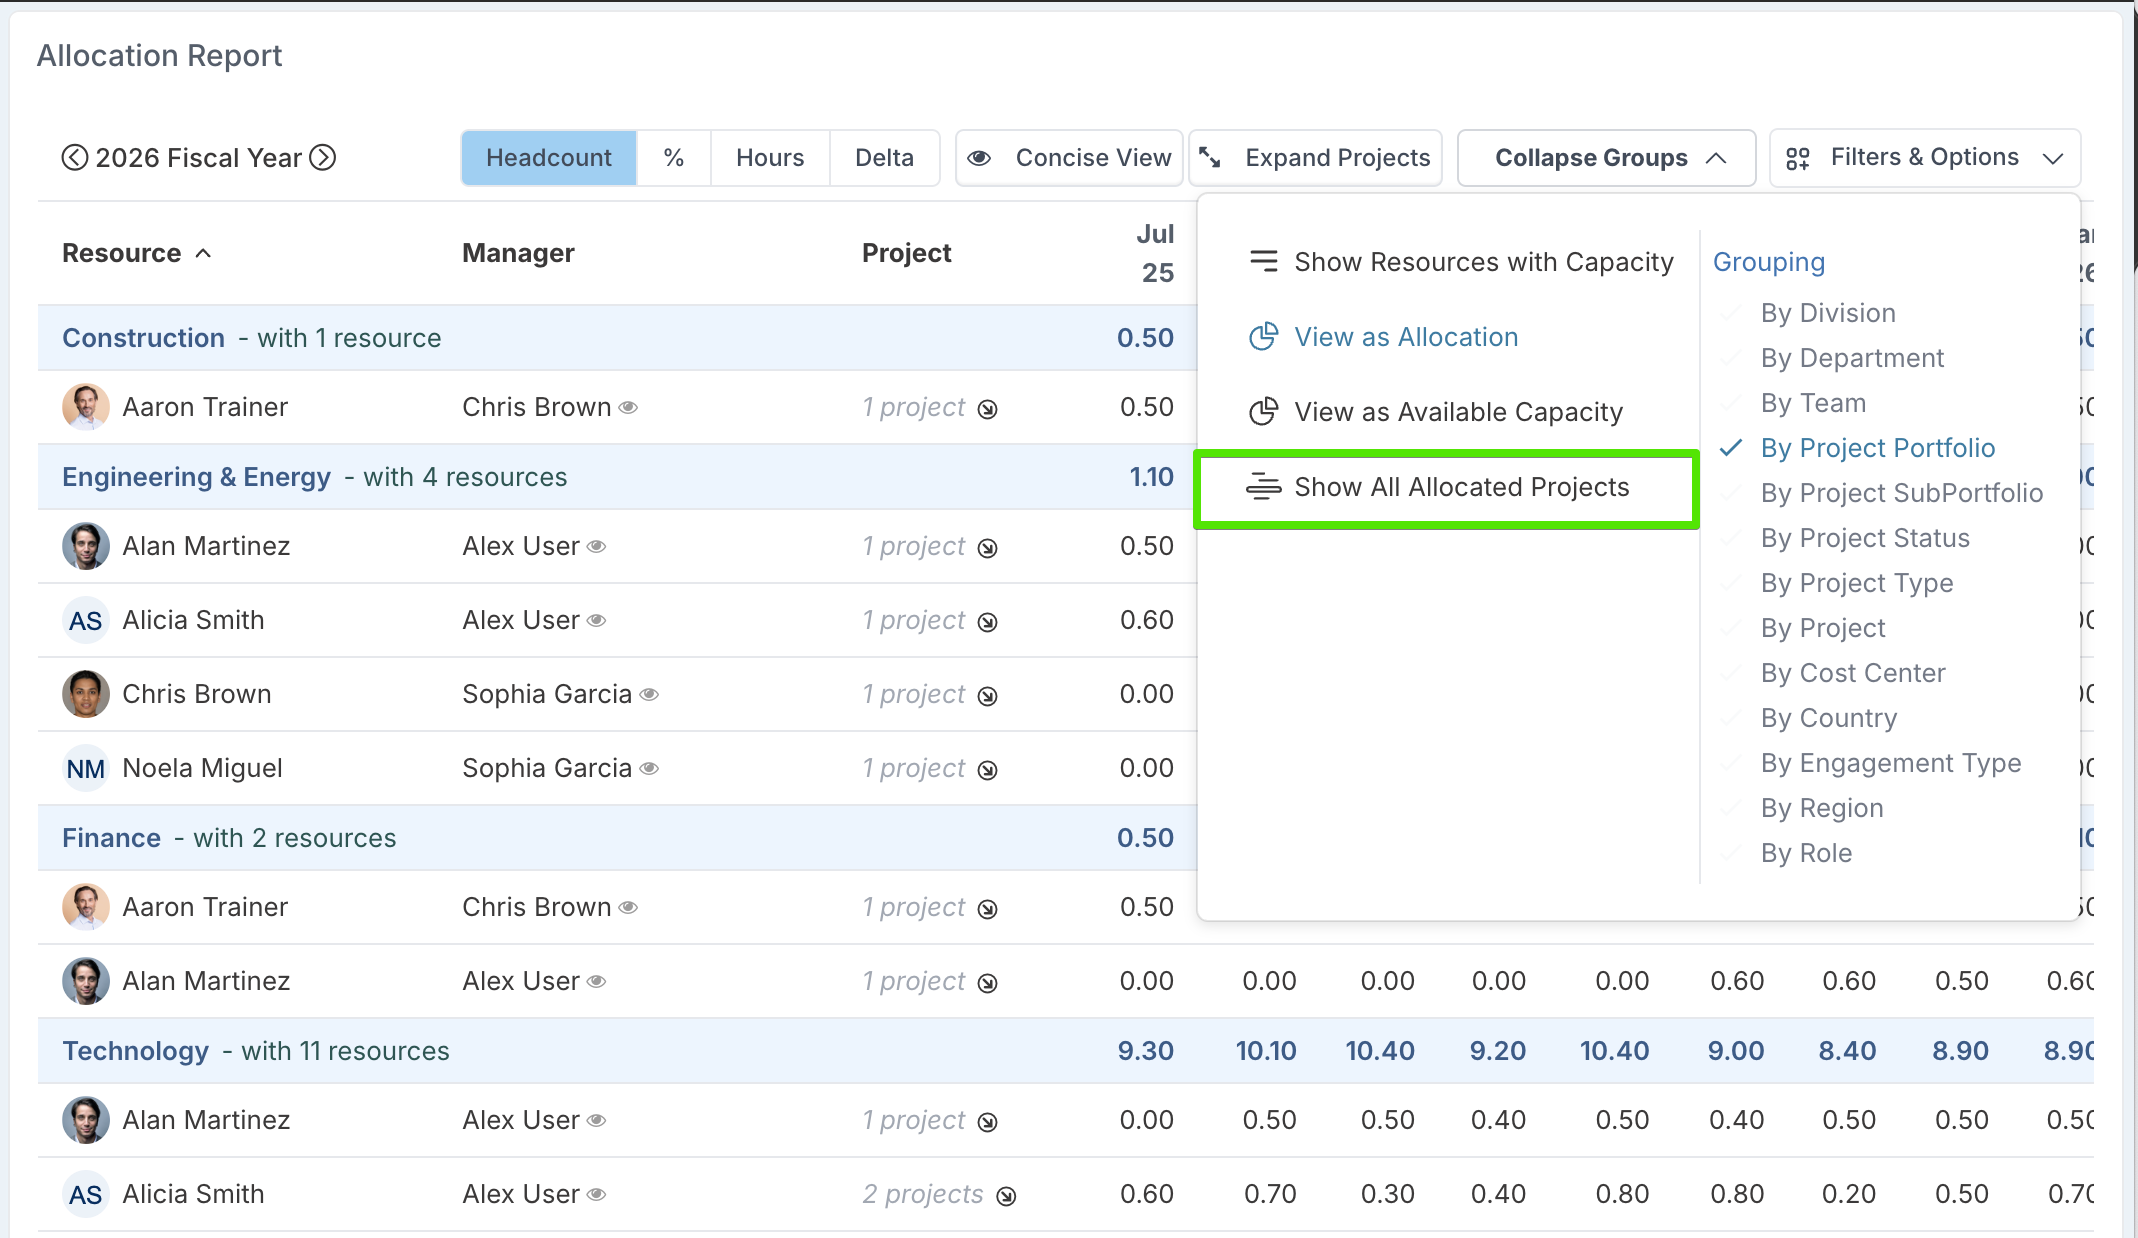The height and width of the screenshot is (1238, 2138).
Task: Click the Filters & Options grid icon
Action: [x=1797, y=158]
